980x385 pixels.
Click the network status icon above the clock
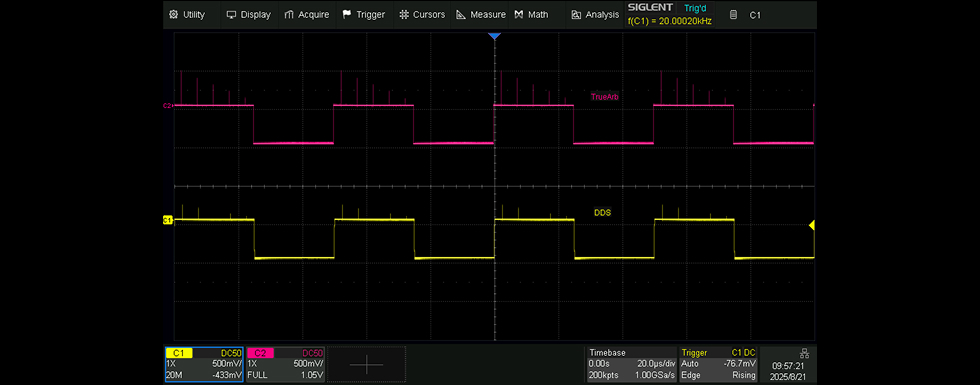[804, 352]
